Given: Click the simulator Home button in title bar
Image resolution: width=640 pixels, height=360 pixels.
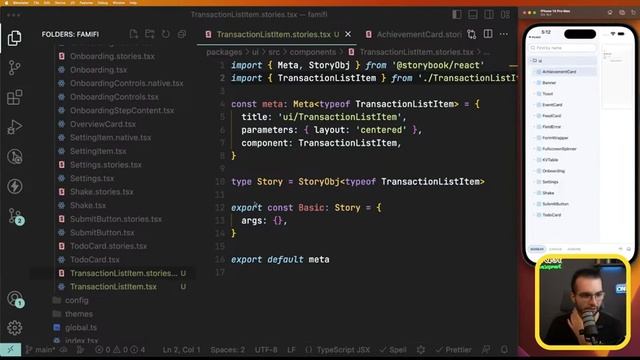Looking at the screenshot, I should click(x=610, y=13).
